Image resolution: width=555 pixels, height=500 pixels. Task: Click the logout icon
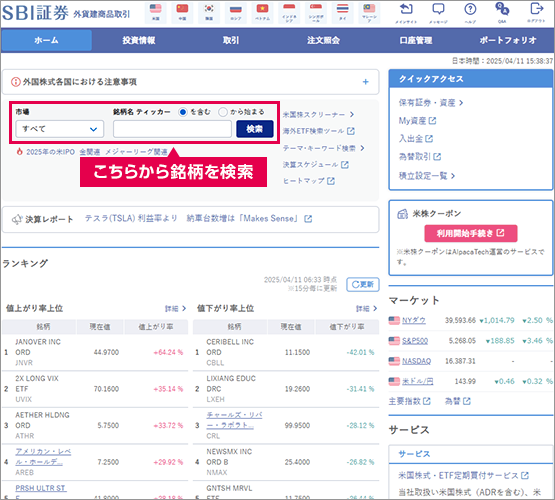click(537, 12)
